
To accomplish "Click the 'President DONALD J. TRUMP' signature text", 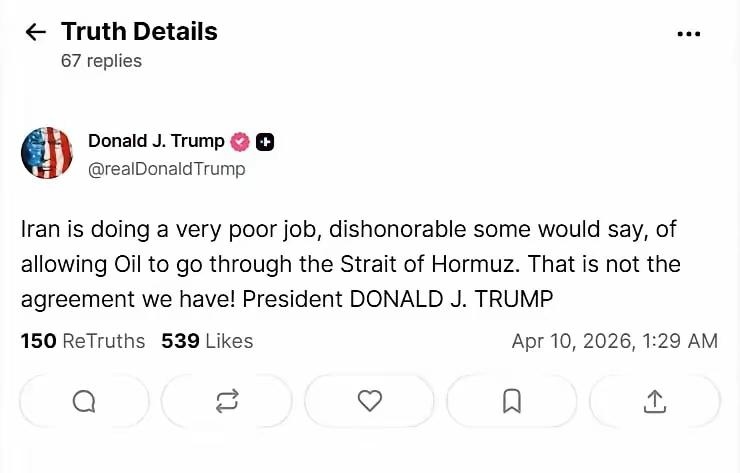I will [398, 299].
